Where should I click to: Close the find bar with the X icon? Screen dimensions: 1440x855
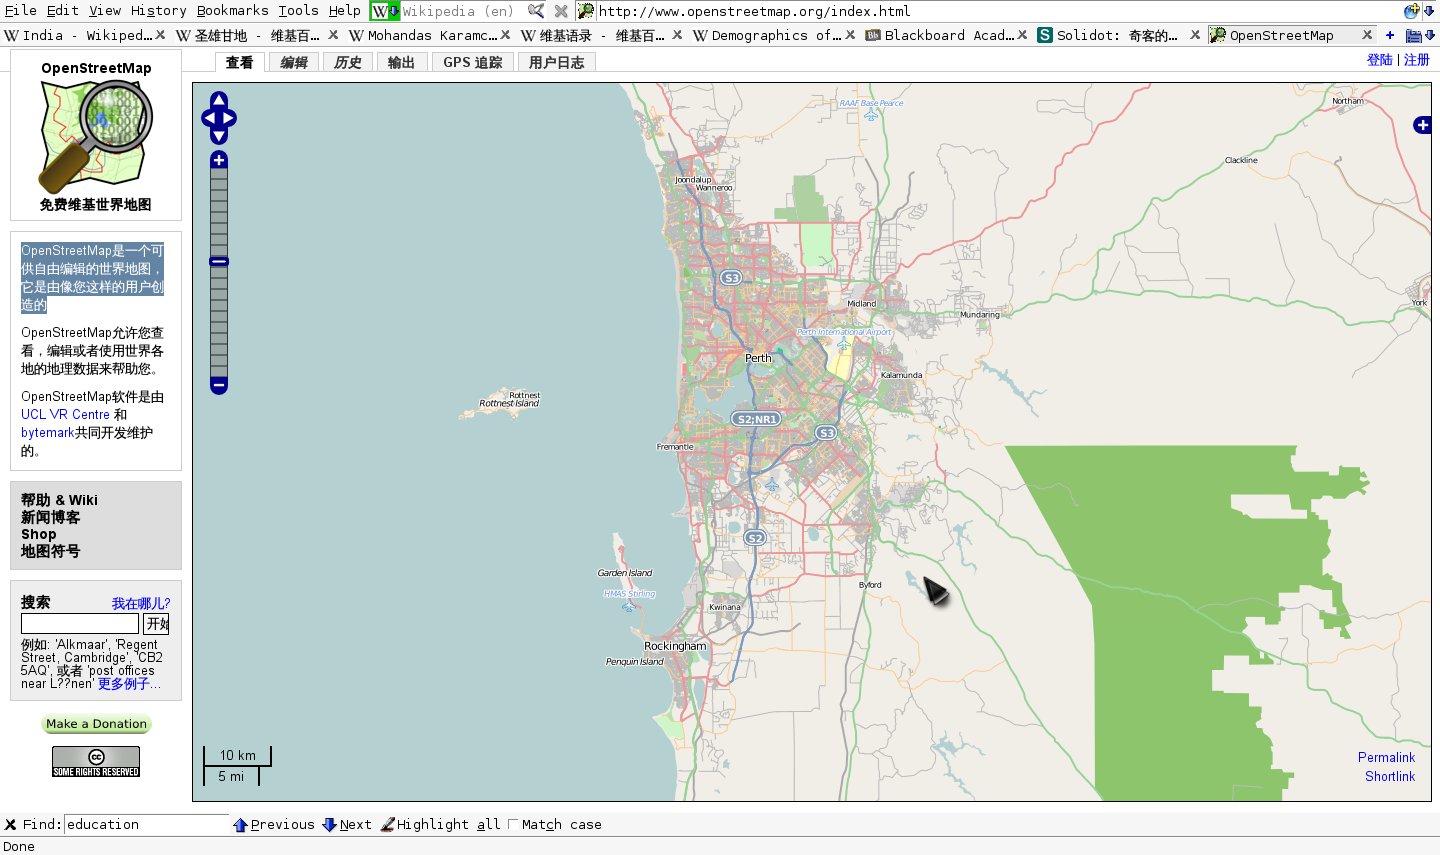coord(10,825)
